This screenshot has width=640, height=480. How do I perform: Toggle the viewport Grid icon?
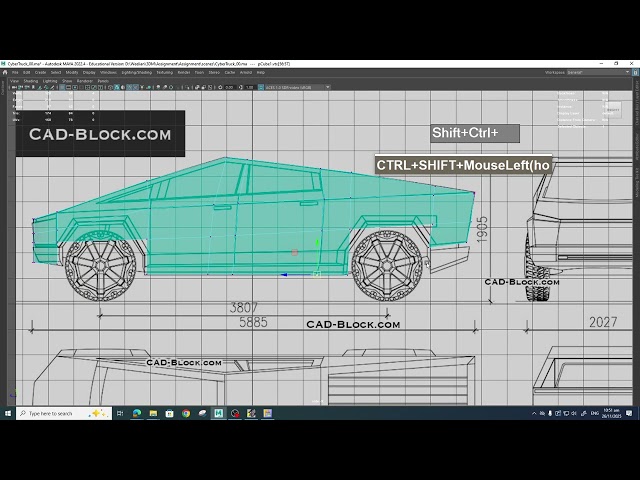tap(62, 87)
